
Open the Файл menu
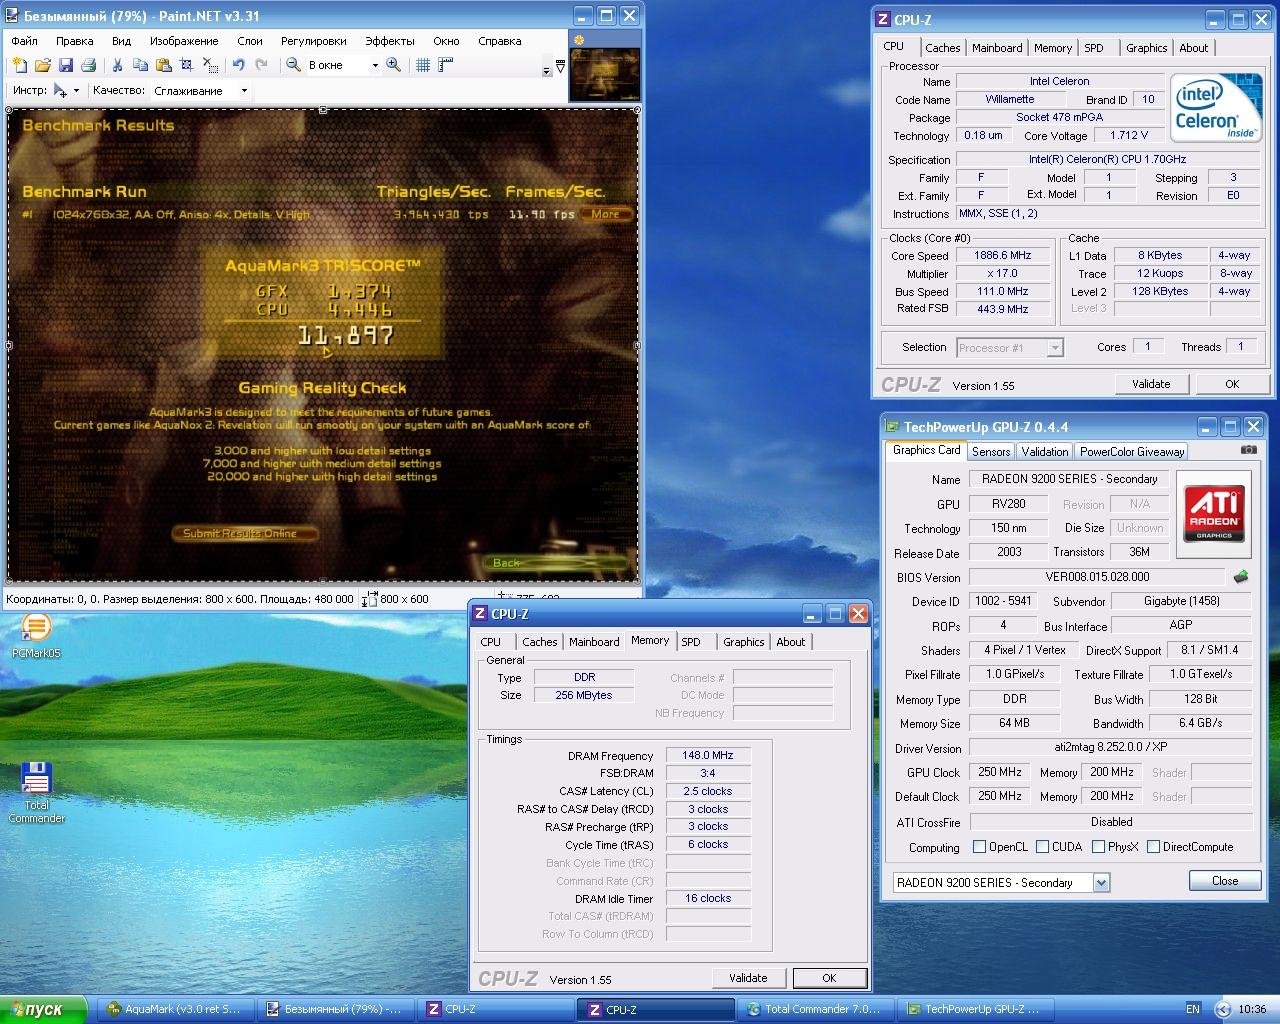25,41
